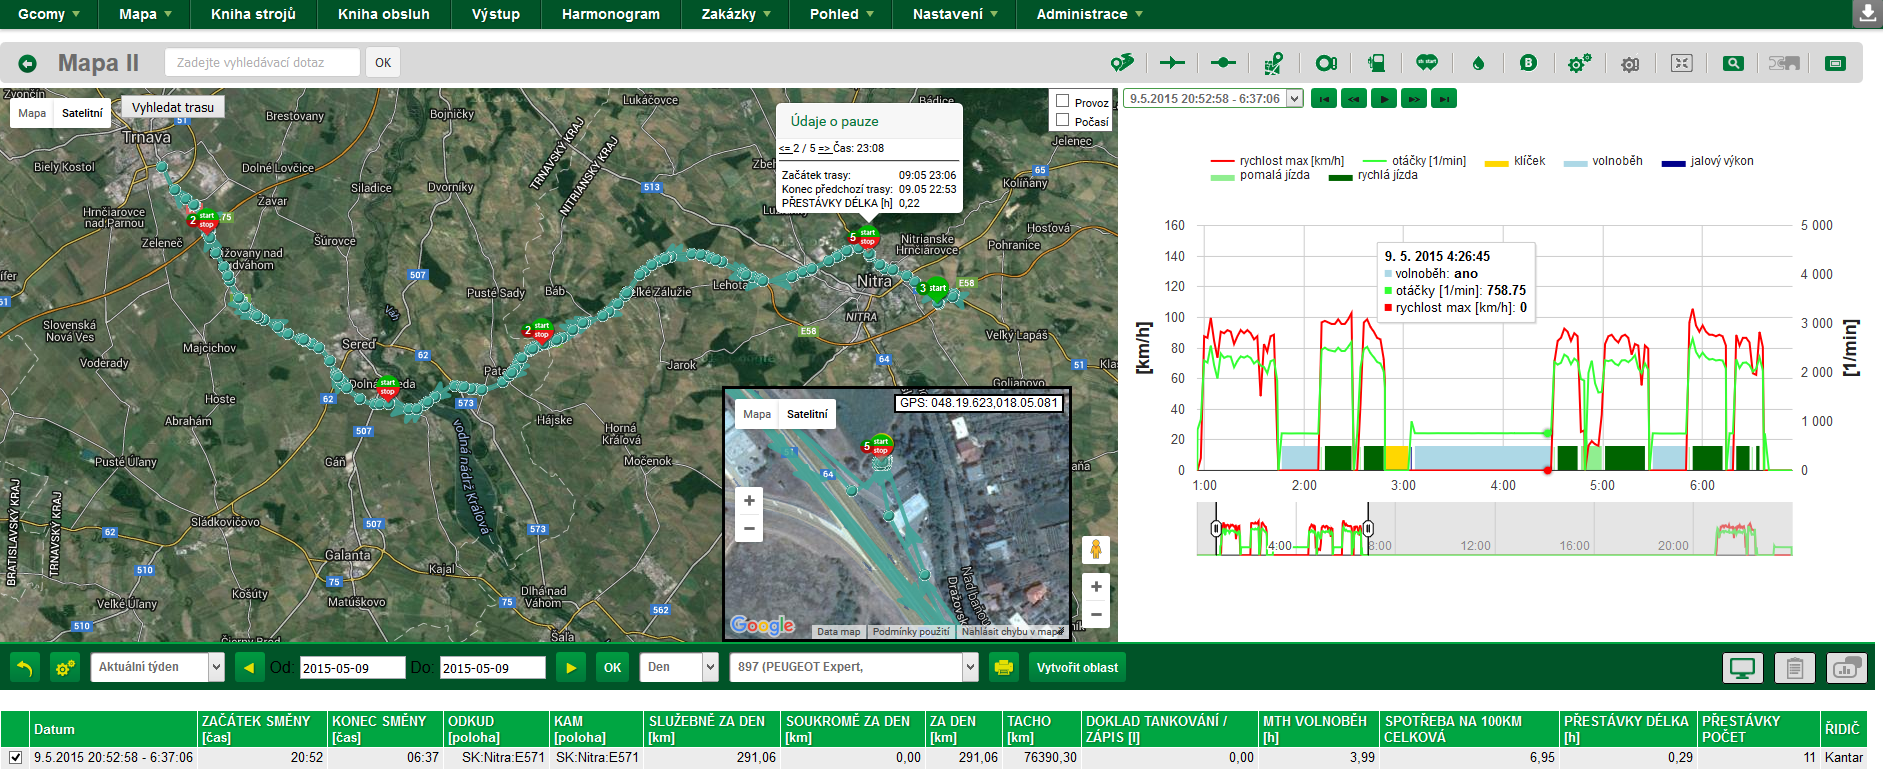The width and height of the screenshot is (1883, 776).
Task: Enable the Počasí weather checkbox
Action: click(1063, 120)
